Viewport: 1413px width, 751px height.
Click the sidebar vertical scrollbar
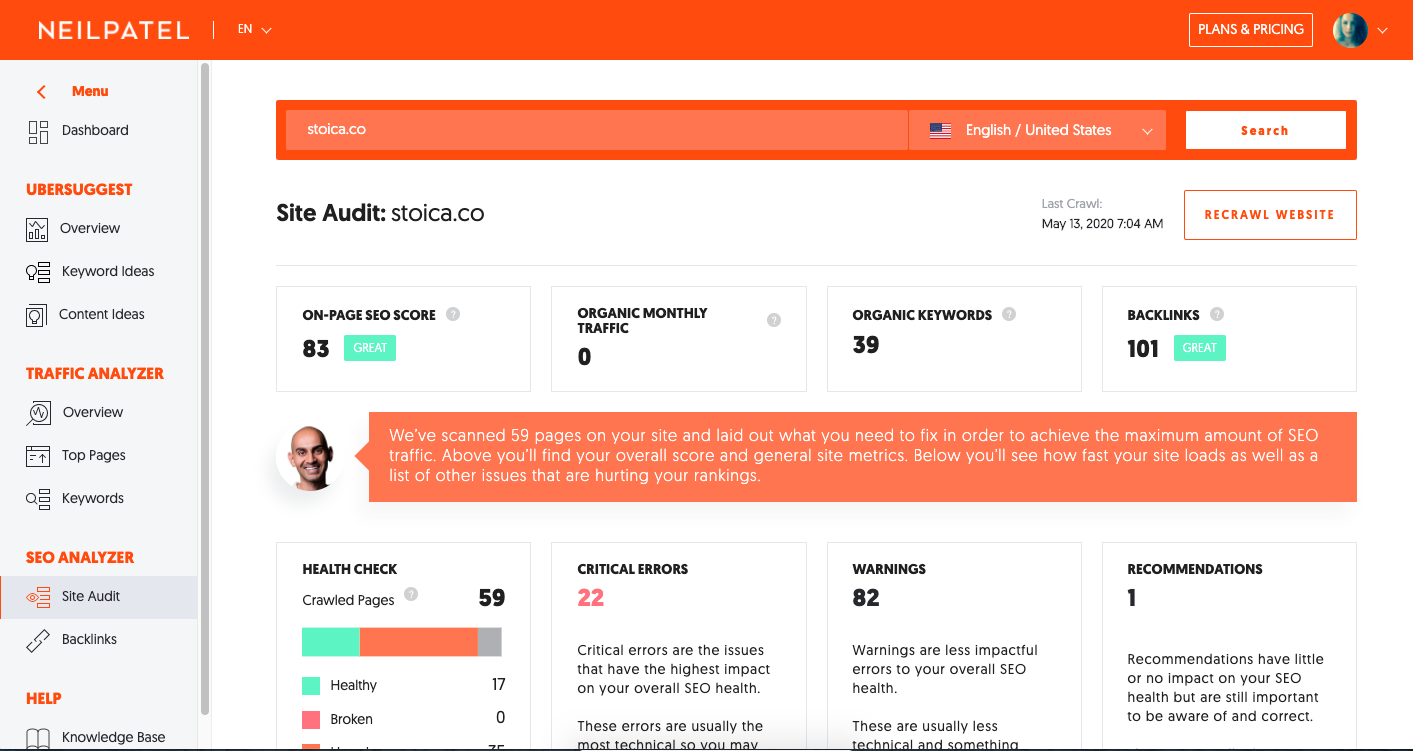pyautogui.click(x=205, y=388)
